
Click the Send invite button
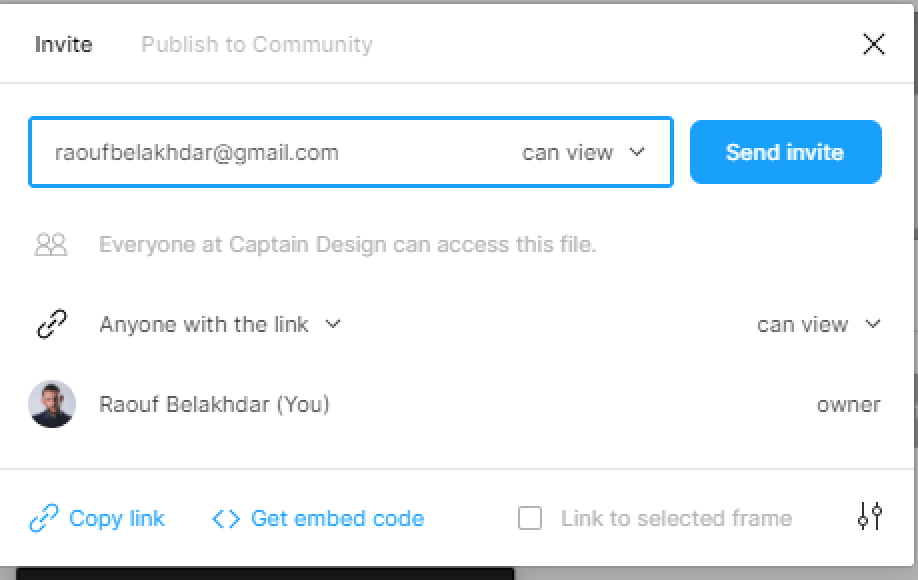(786, 152)
